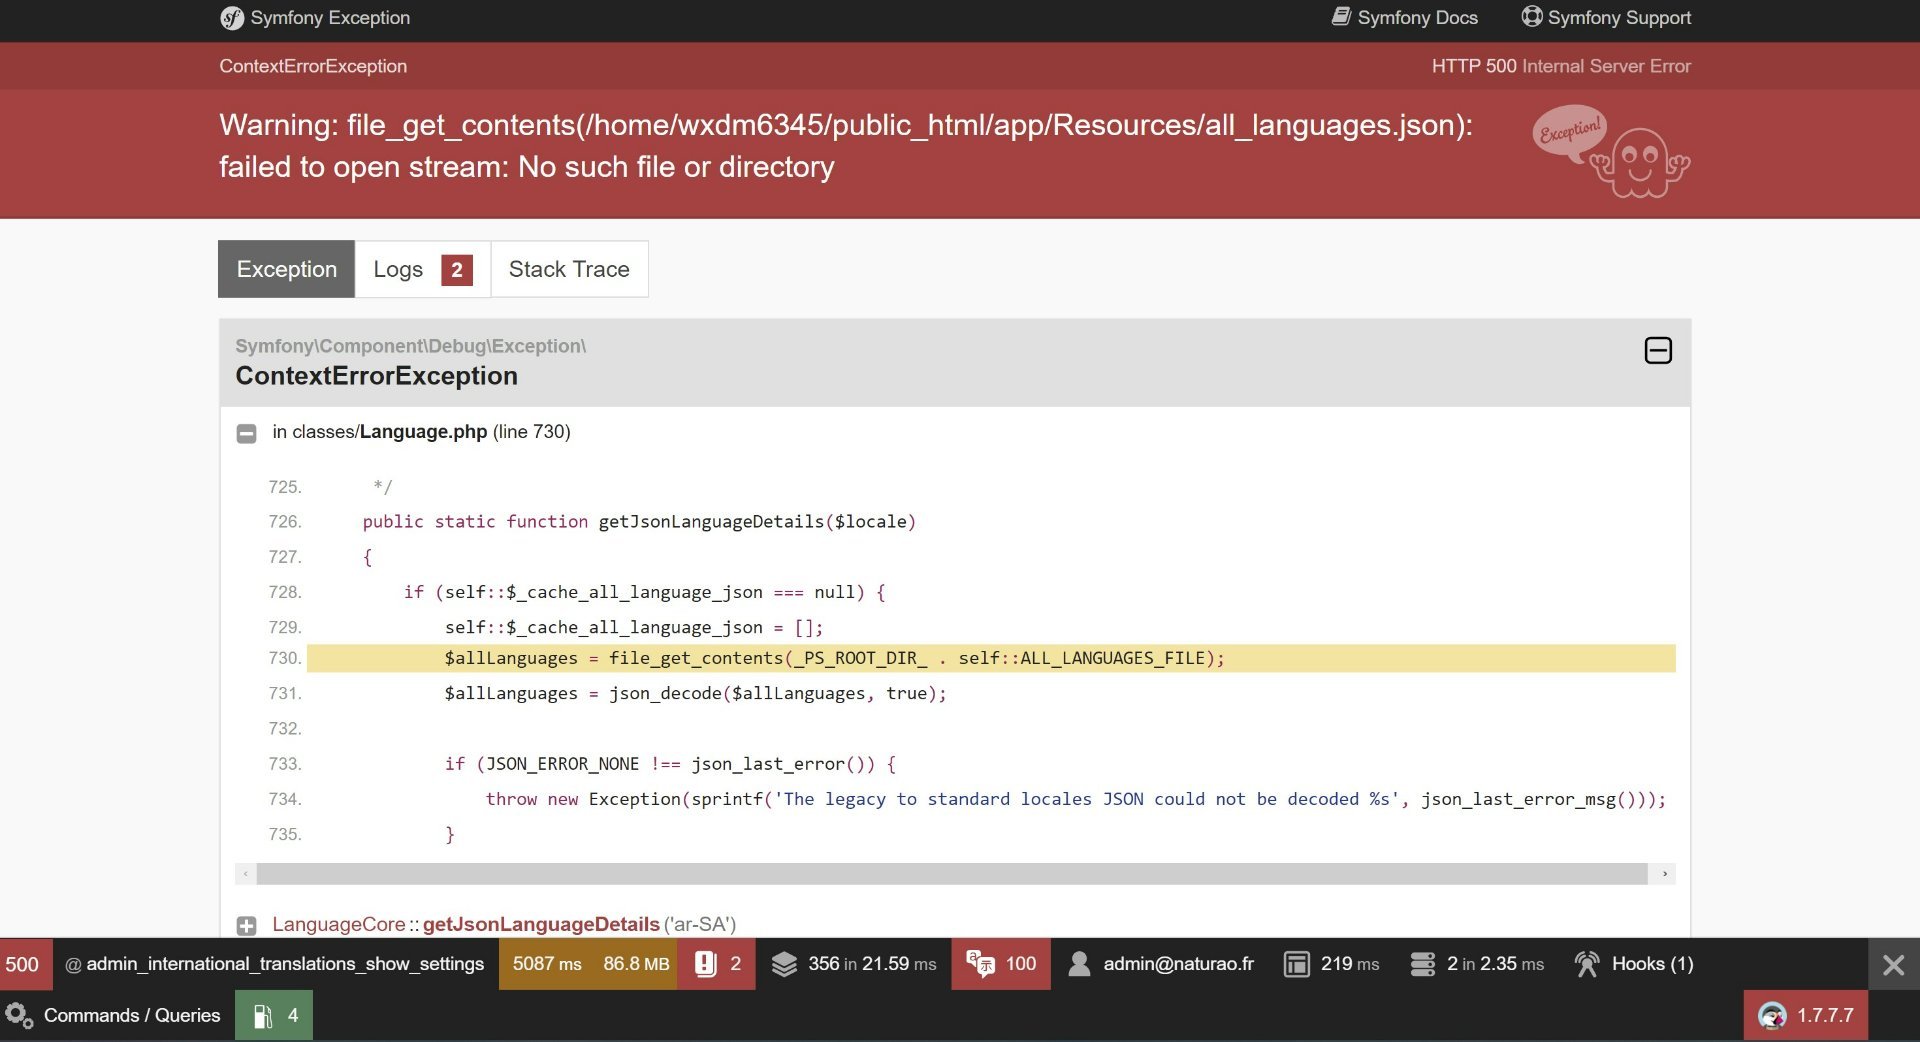This screenshot has width=1920, height=1042.
Task: Open the database queries 2 in 2.35 ms panel
Action: [1477, 964]
